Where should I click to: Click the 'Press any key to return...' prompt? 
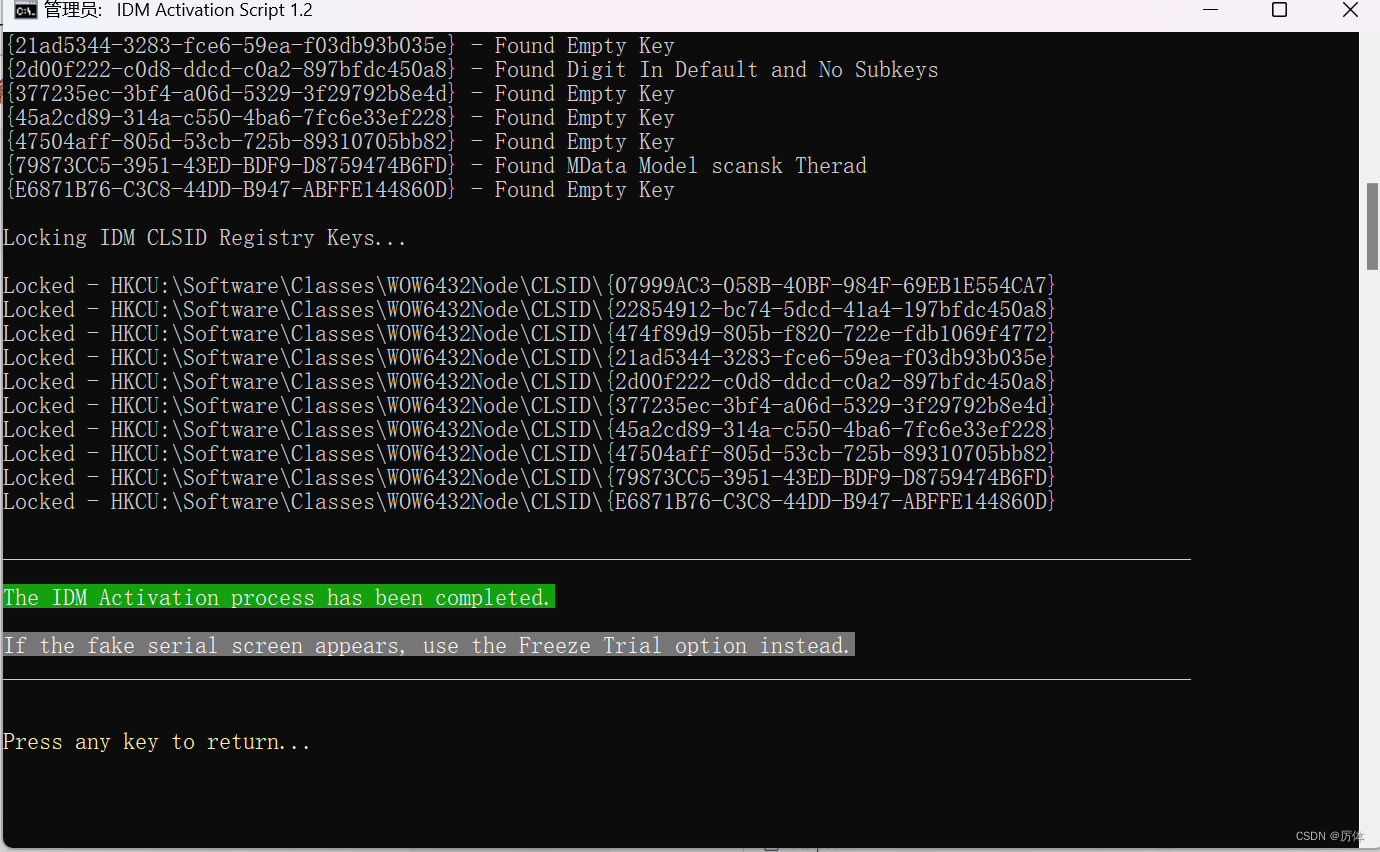tap(157, 742)
